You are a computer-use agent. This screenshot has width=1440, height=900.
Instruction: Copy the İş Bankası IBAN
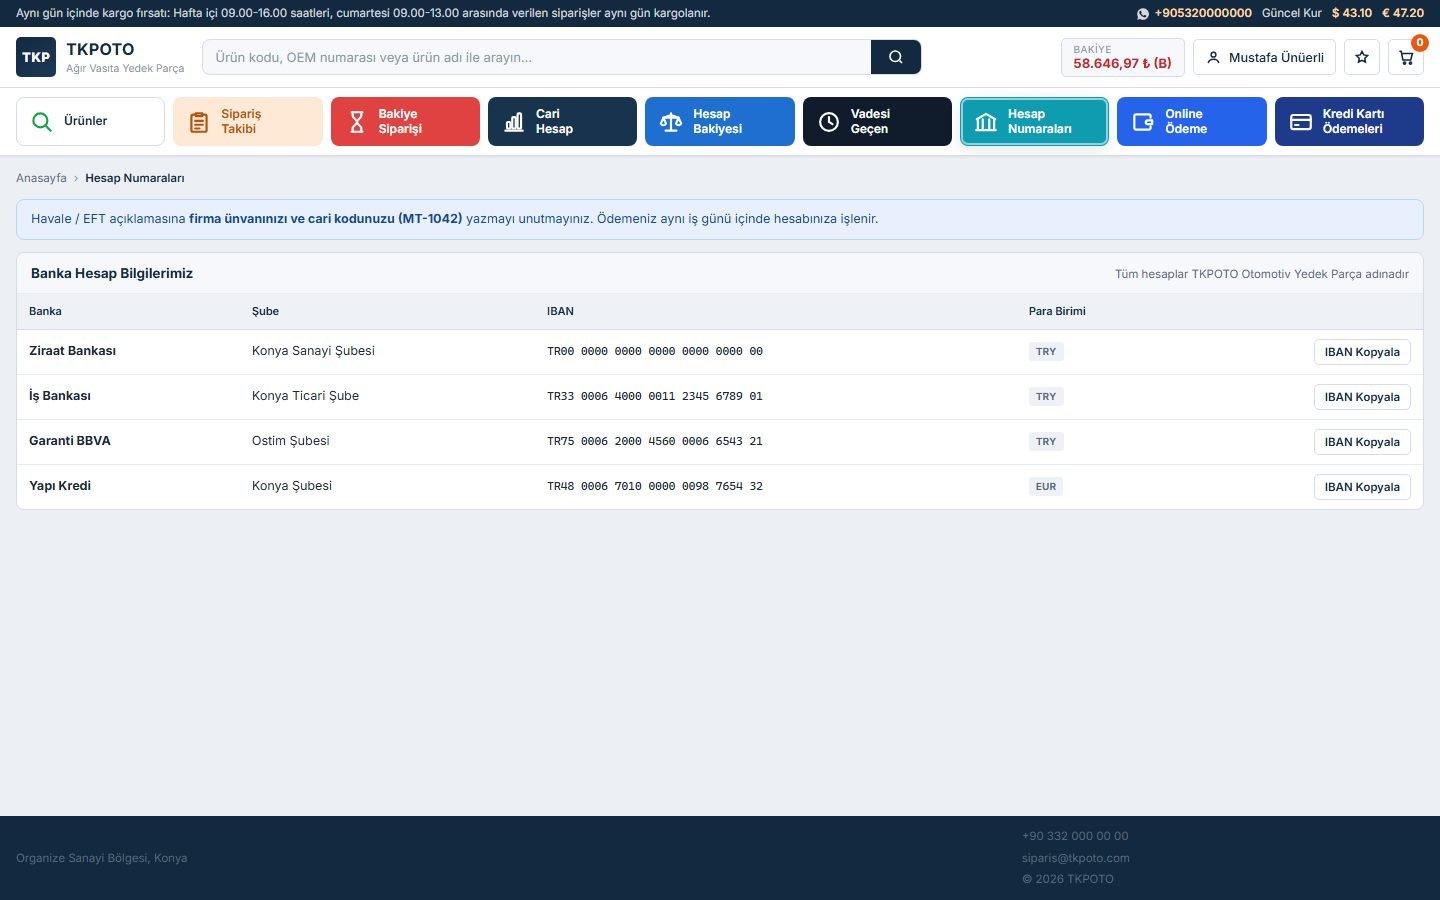click(1362, 397)
